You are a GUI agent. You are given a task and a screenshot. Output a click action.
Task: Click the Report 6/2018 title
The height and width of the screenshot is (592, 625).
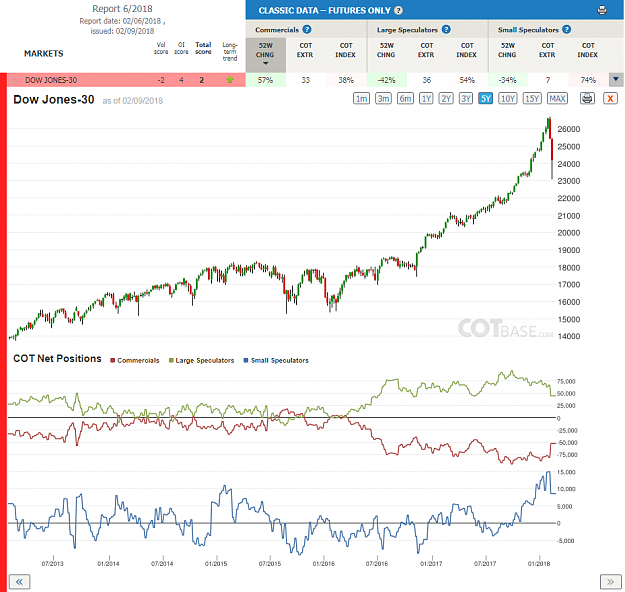pos(122,9)
